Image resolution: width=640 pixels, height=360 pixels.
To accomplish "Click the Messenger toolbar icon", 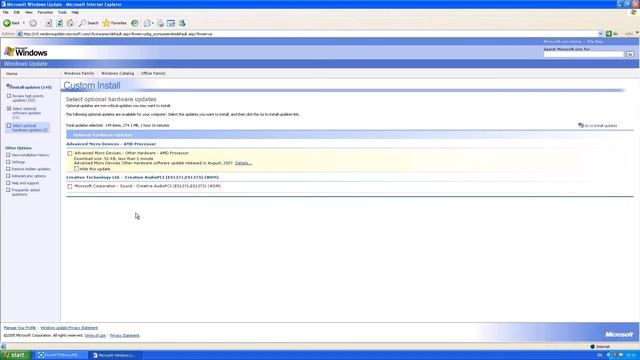I will pos(182,23).
